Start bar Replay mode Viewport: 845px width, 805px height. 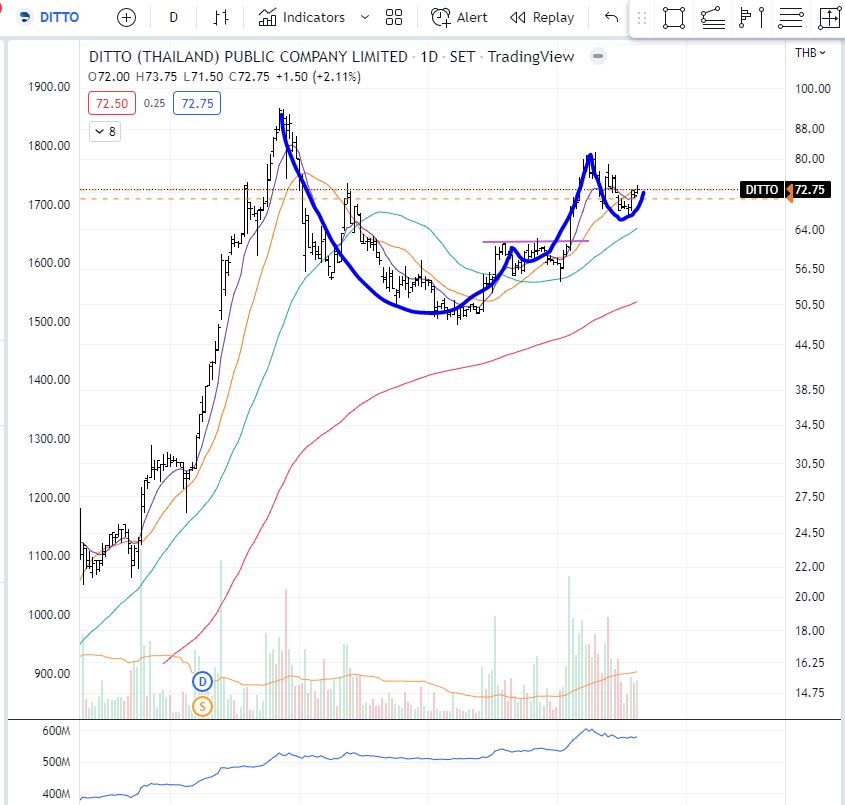point(542,18)
